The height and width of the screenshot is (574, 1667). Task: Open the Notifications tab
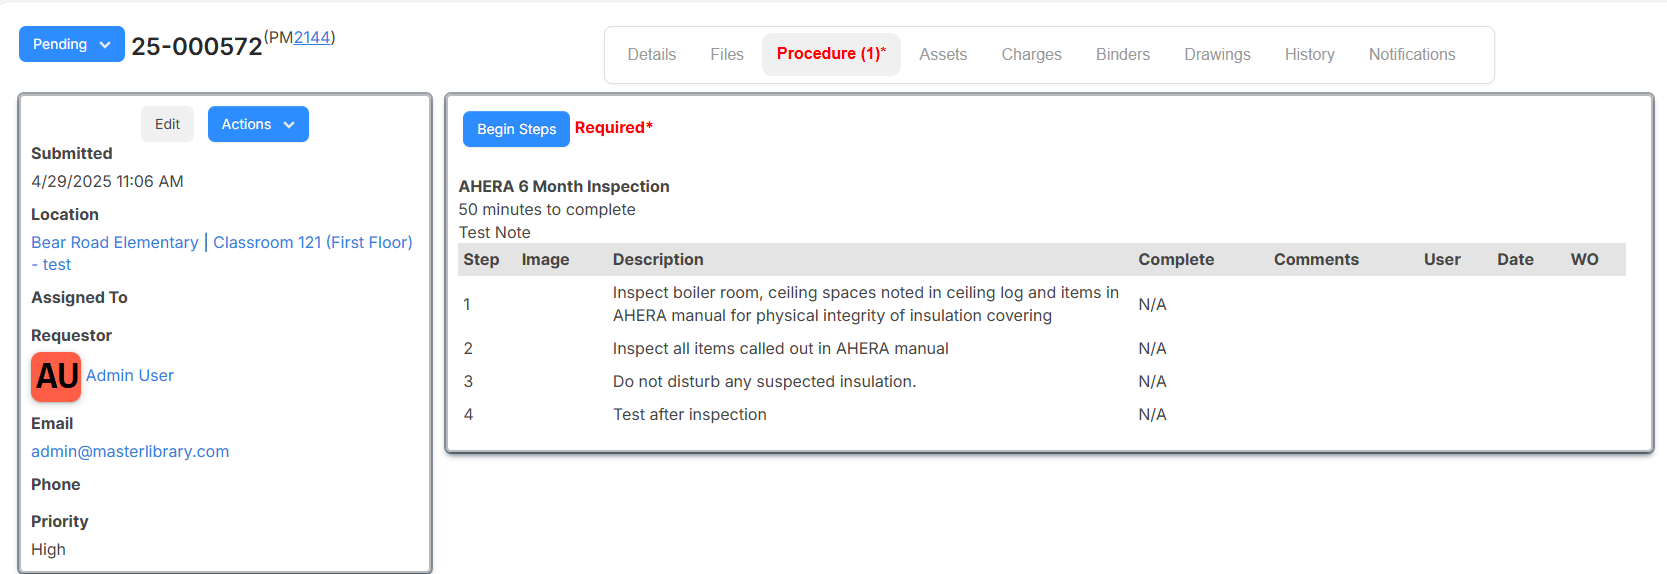point(1412,54)
